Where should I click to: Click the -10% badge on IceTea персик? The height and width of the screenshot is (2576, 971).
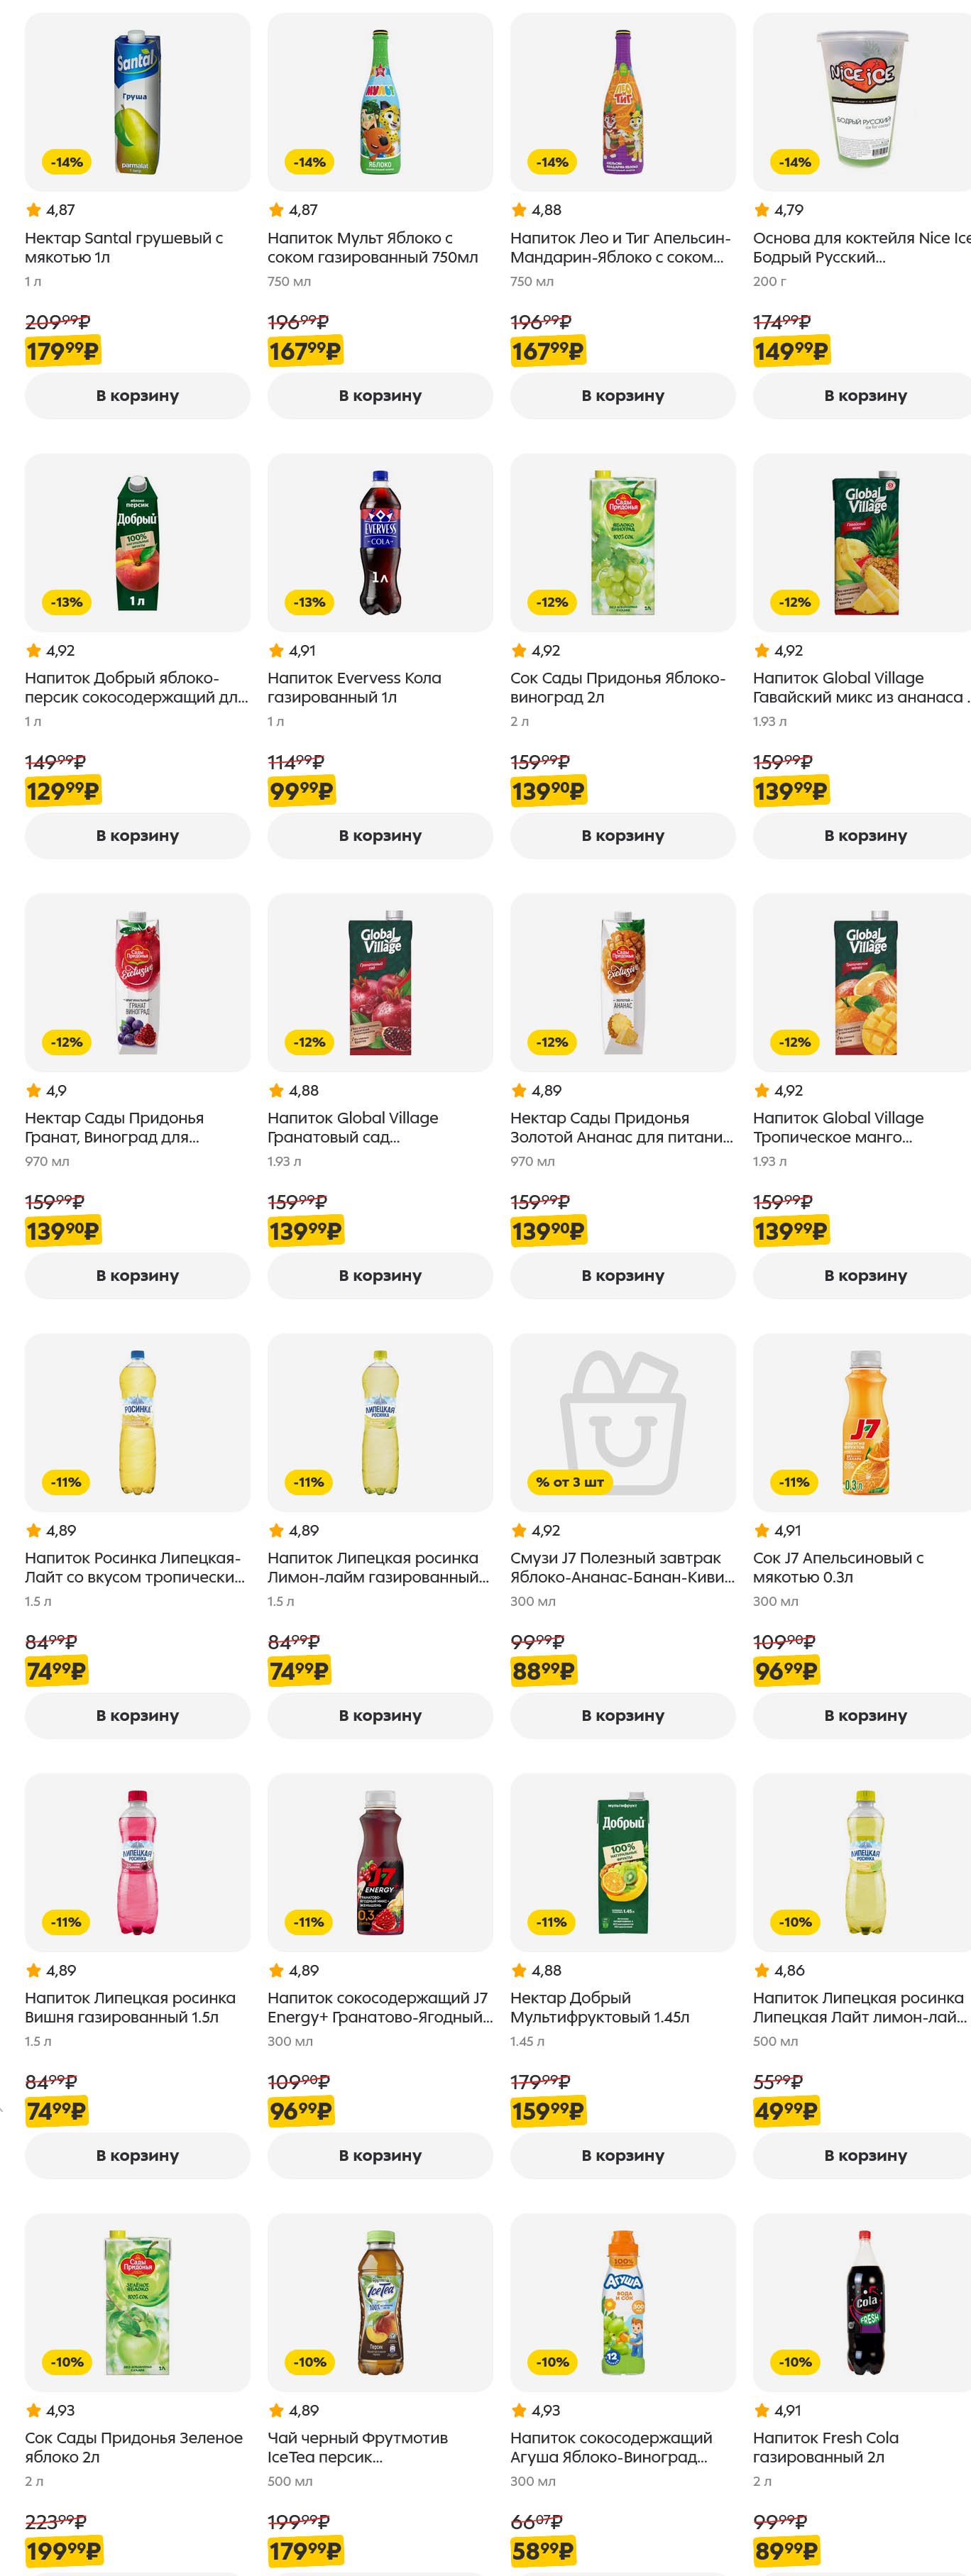[x=309, y=2362]
